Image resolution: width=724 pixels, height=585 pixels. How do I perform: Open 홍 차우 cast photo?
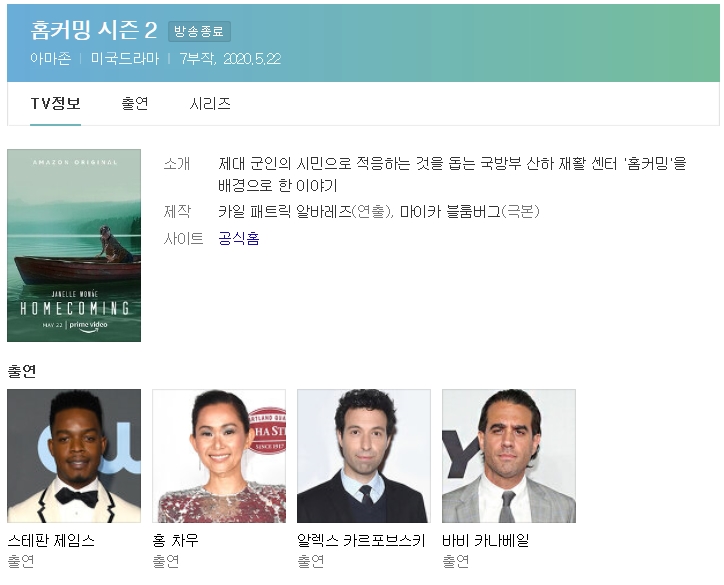click(x=219, y=456)
